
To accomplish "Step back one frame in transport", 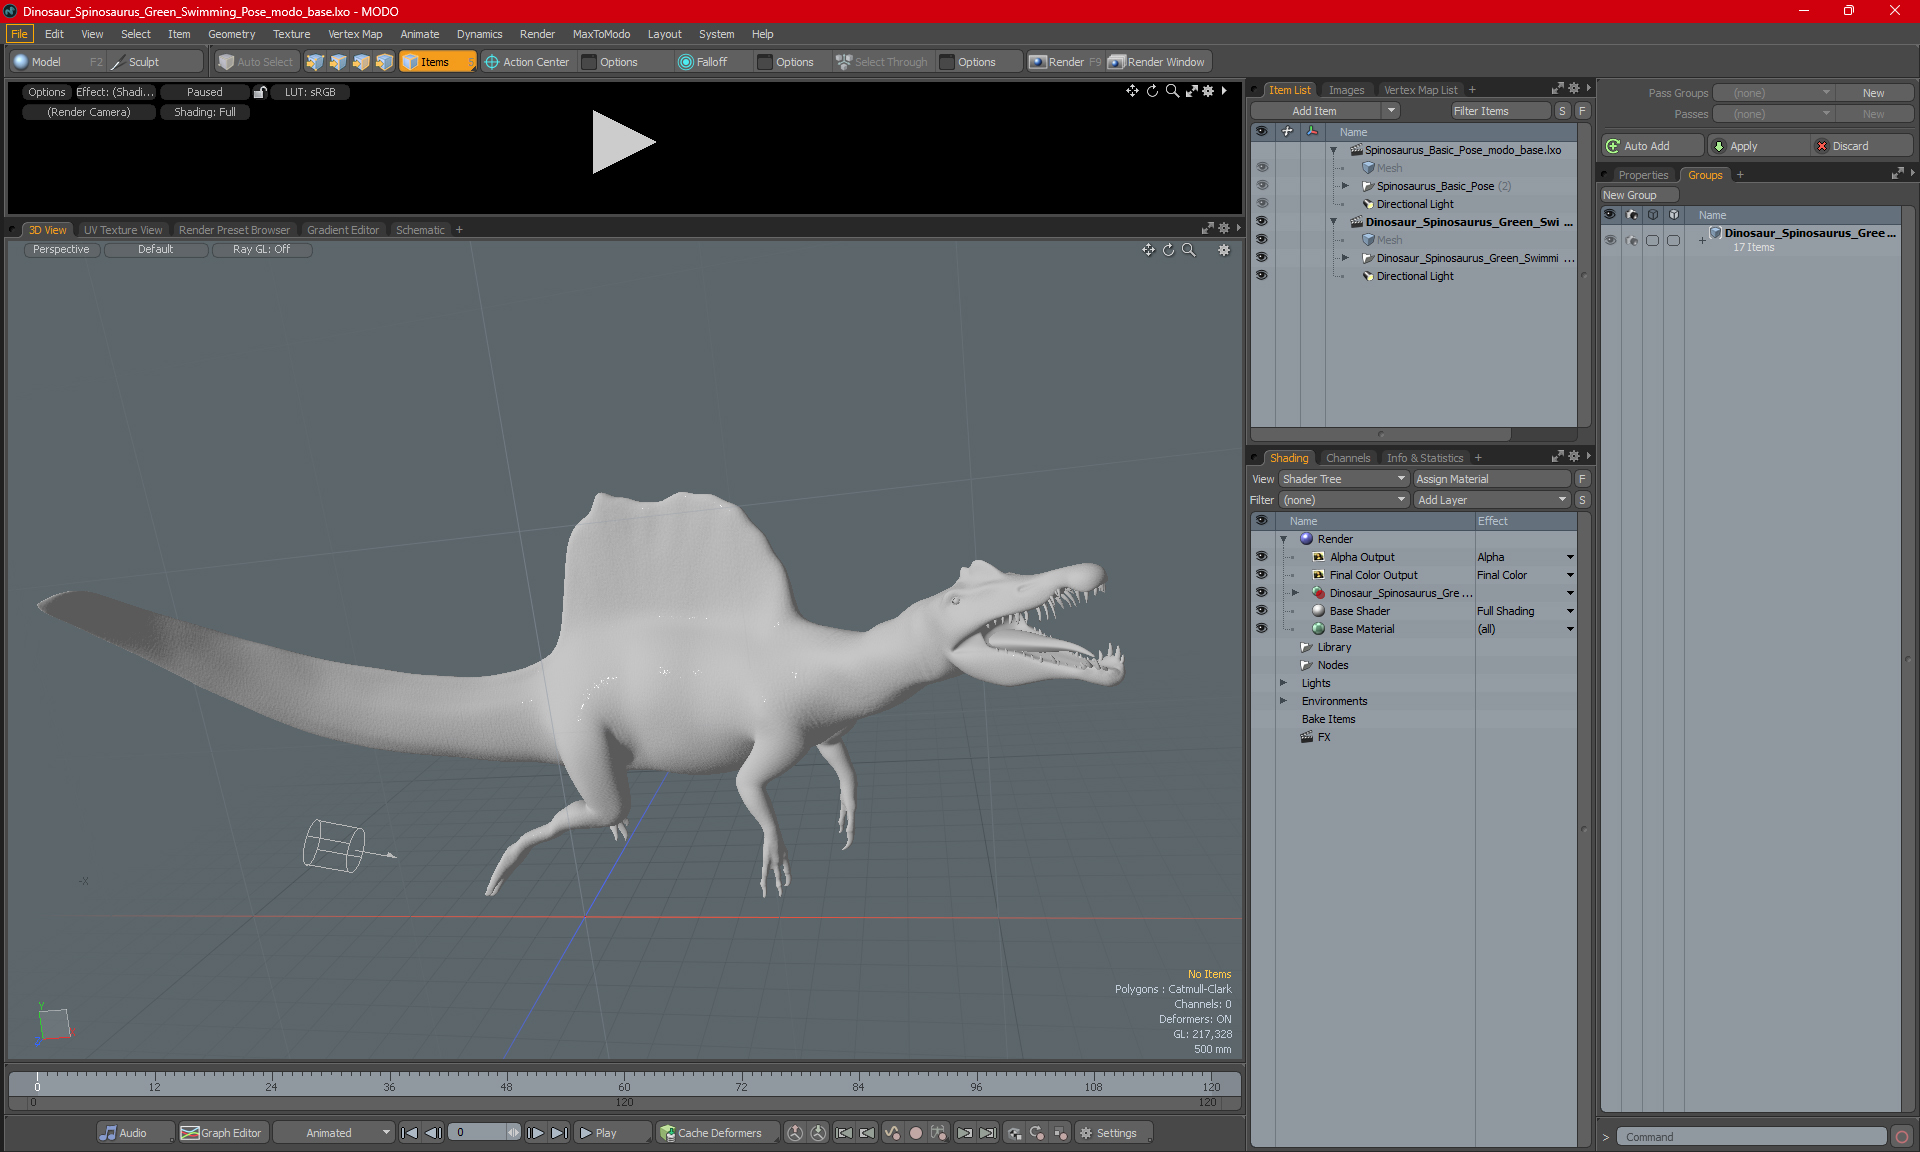I will tap(433, 1133).
